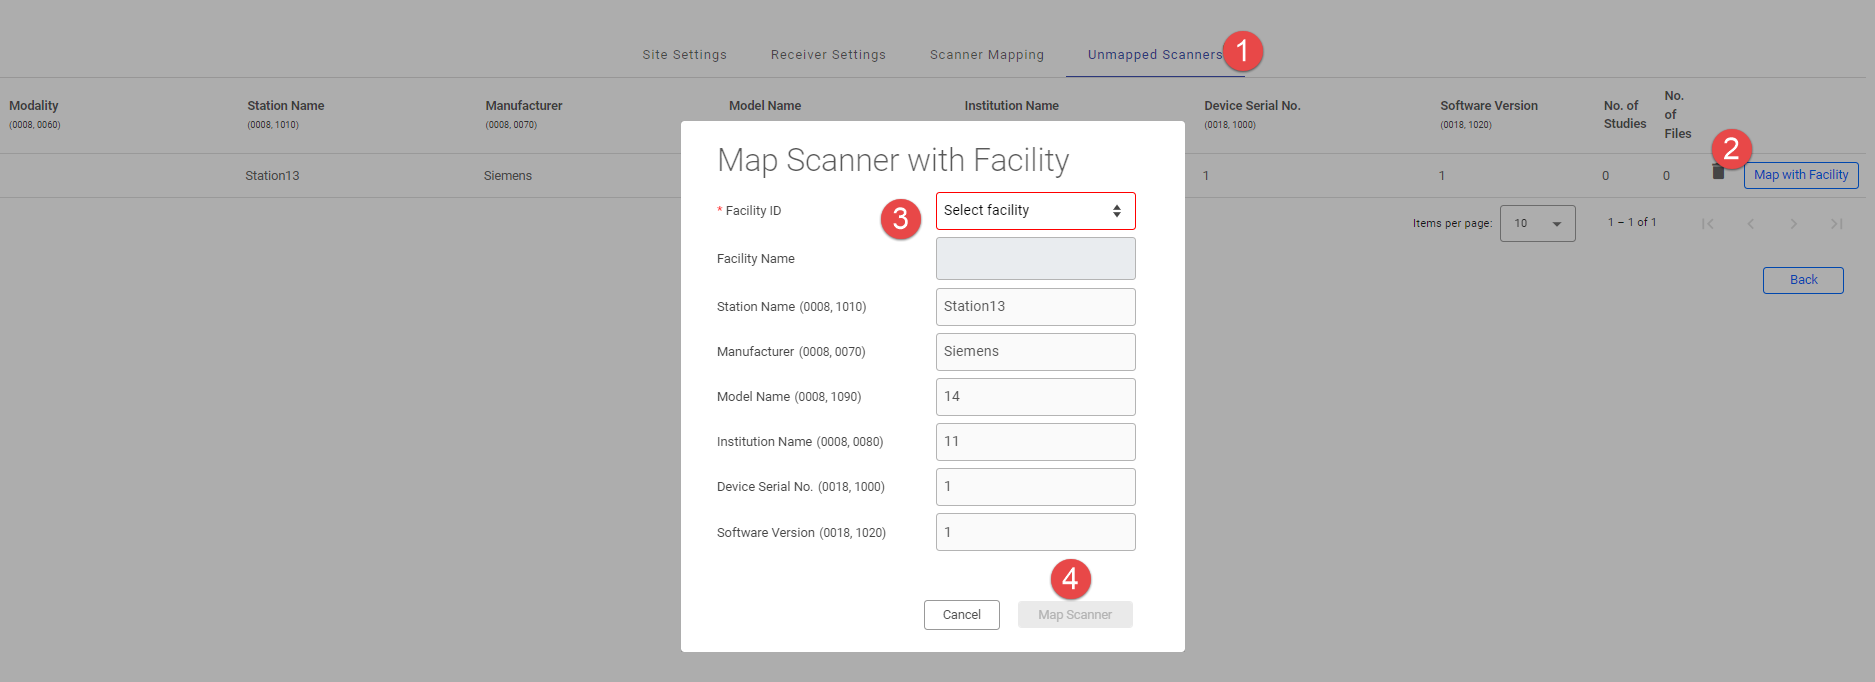Go to next page of results
The height and width of the screenshot is (682, 1875).
point(1794,224)
